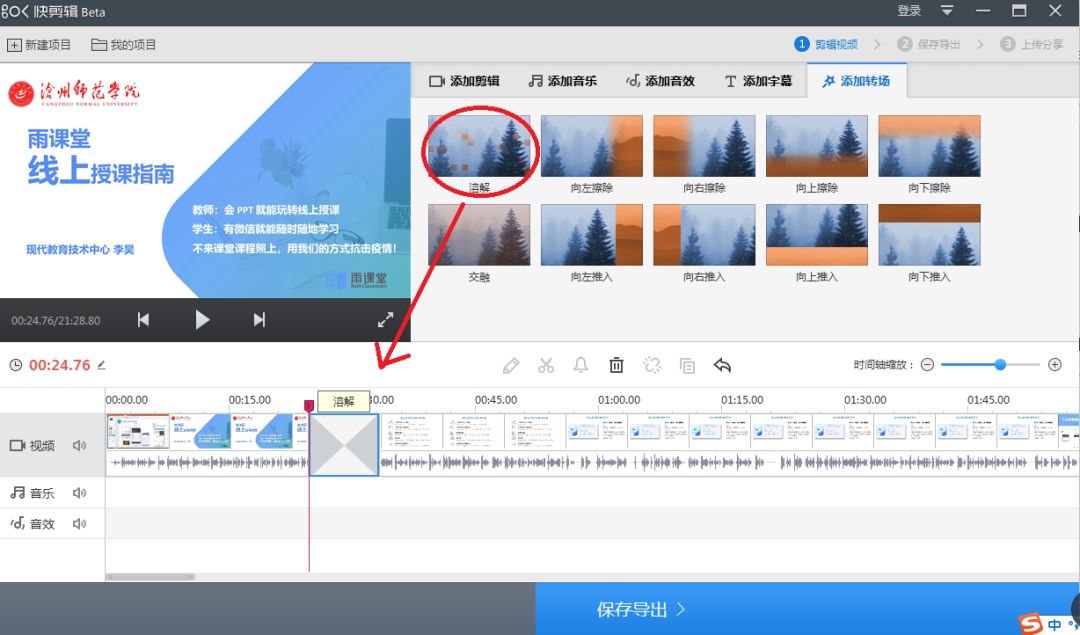Viewport: 1080px width, 635px height.
Task: Click the scissors split tool
Action: [546, 365]
